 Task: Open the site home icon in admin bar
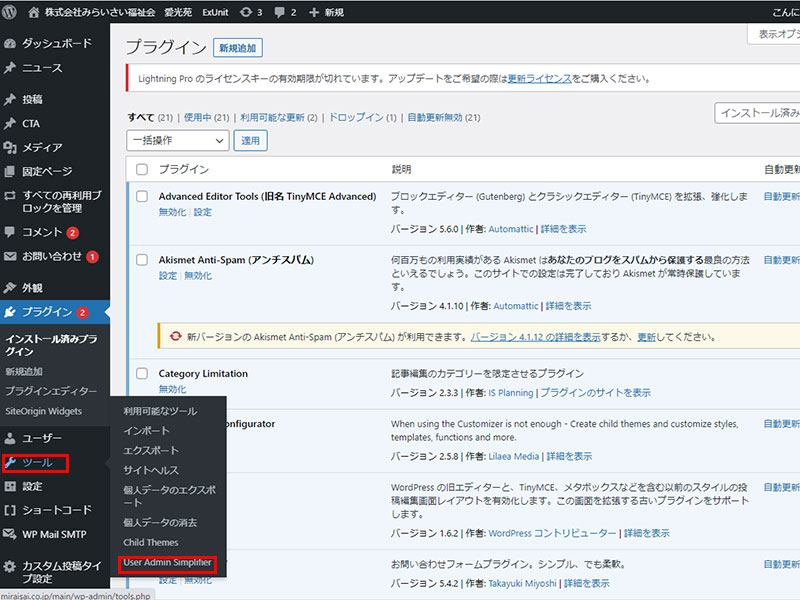[35, 12]
